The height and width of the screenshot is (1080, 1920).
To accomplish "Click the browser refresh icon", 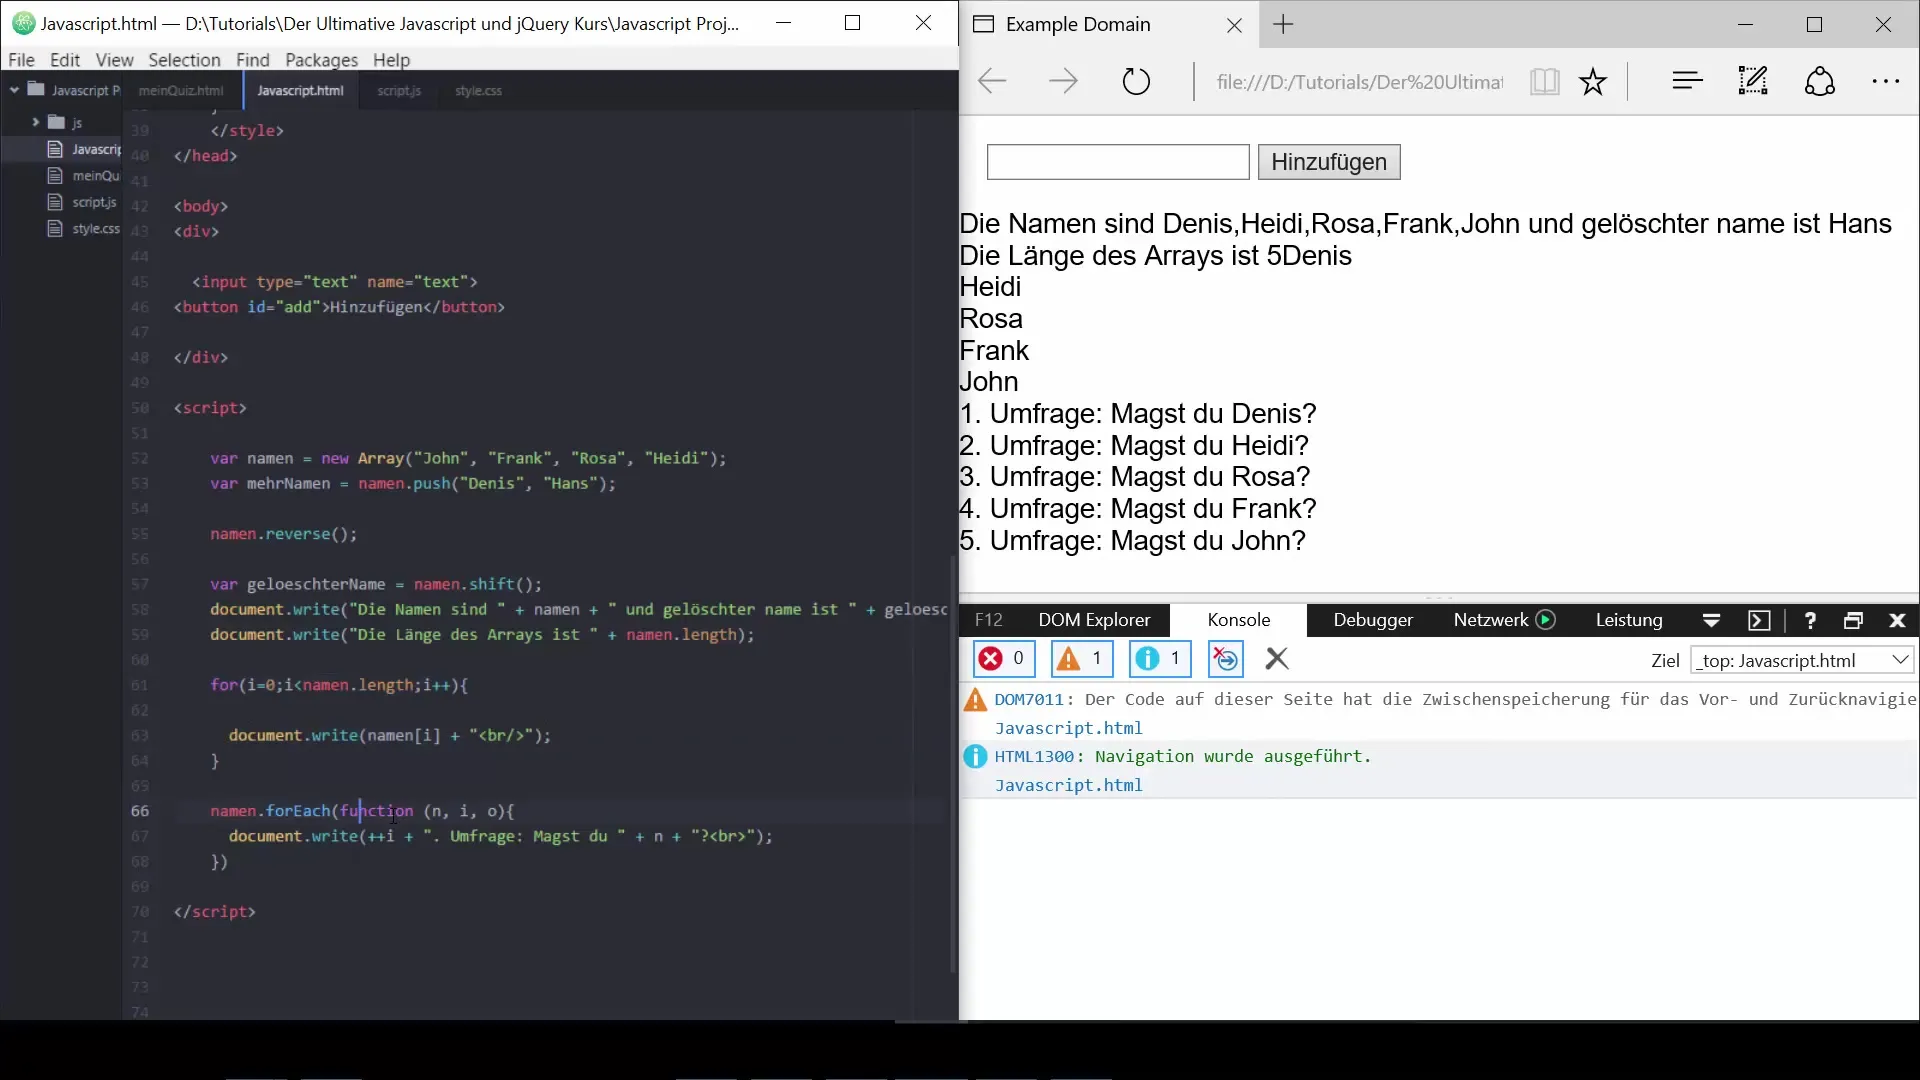I will click(1136, 81).
